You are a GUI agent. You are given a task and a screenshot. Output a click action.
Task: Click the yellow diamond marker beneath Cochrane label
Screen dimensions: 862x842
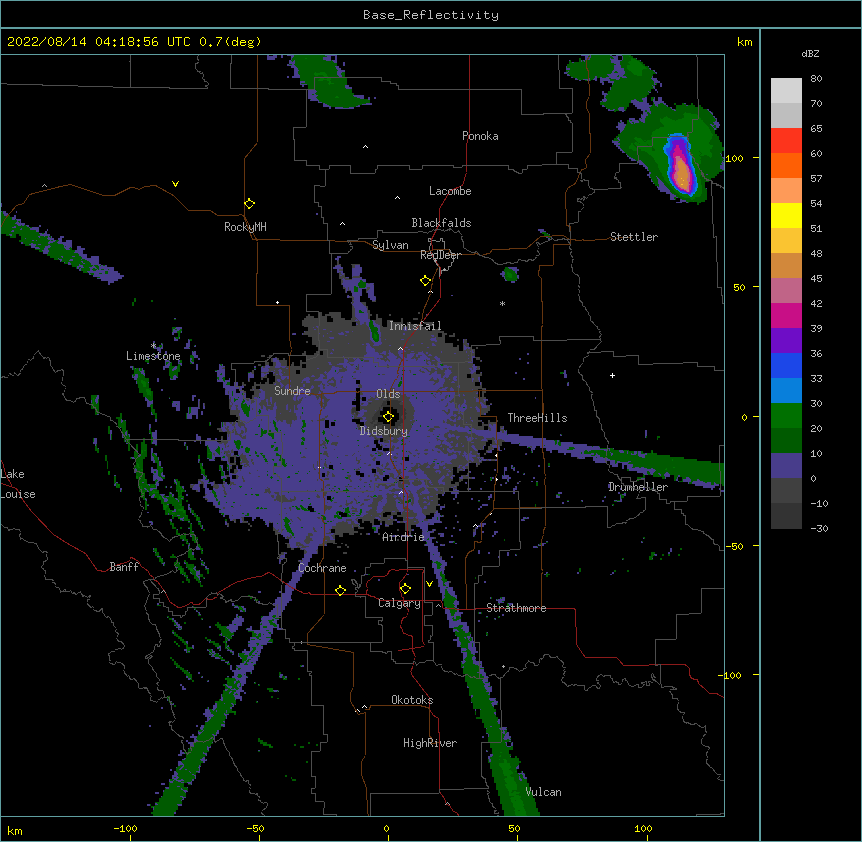click(x=340, y=590)
